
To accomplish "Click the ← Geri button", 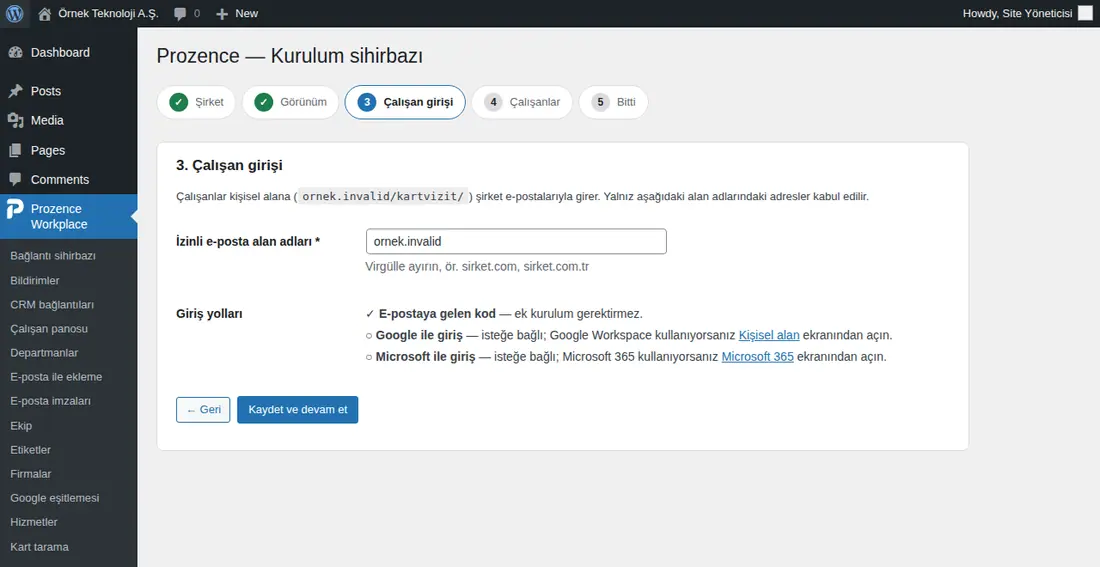I will 203,410.
